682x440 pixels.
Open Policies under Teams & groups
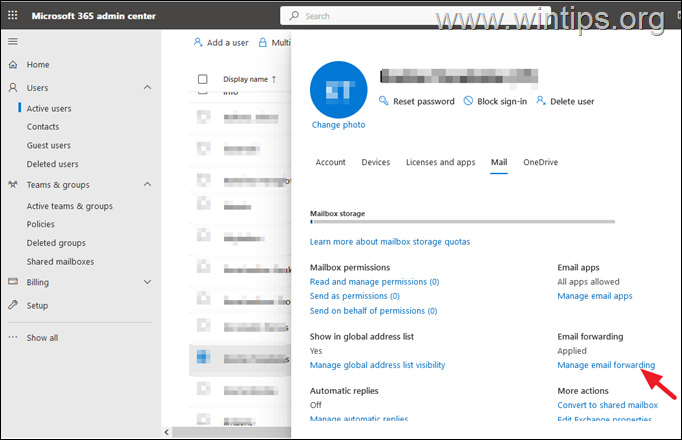40,224
